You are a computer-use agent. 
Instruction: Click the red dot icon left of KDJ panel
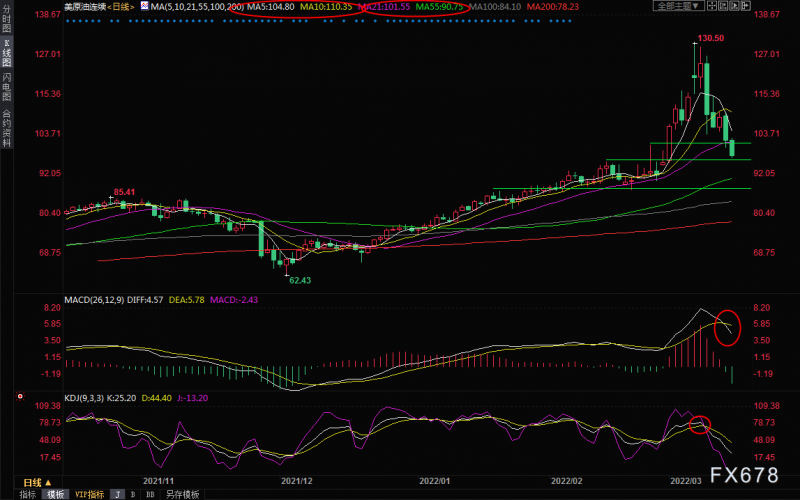pyautogui.click(x=20, y=397)
